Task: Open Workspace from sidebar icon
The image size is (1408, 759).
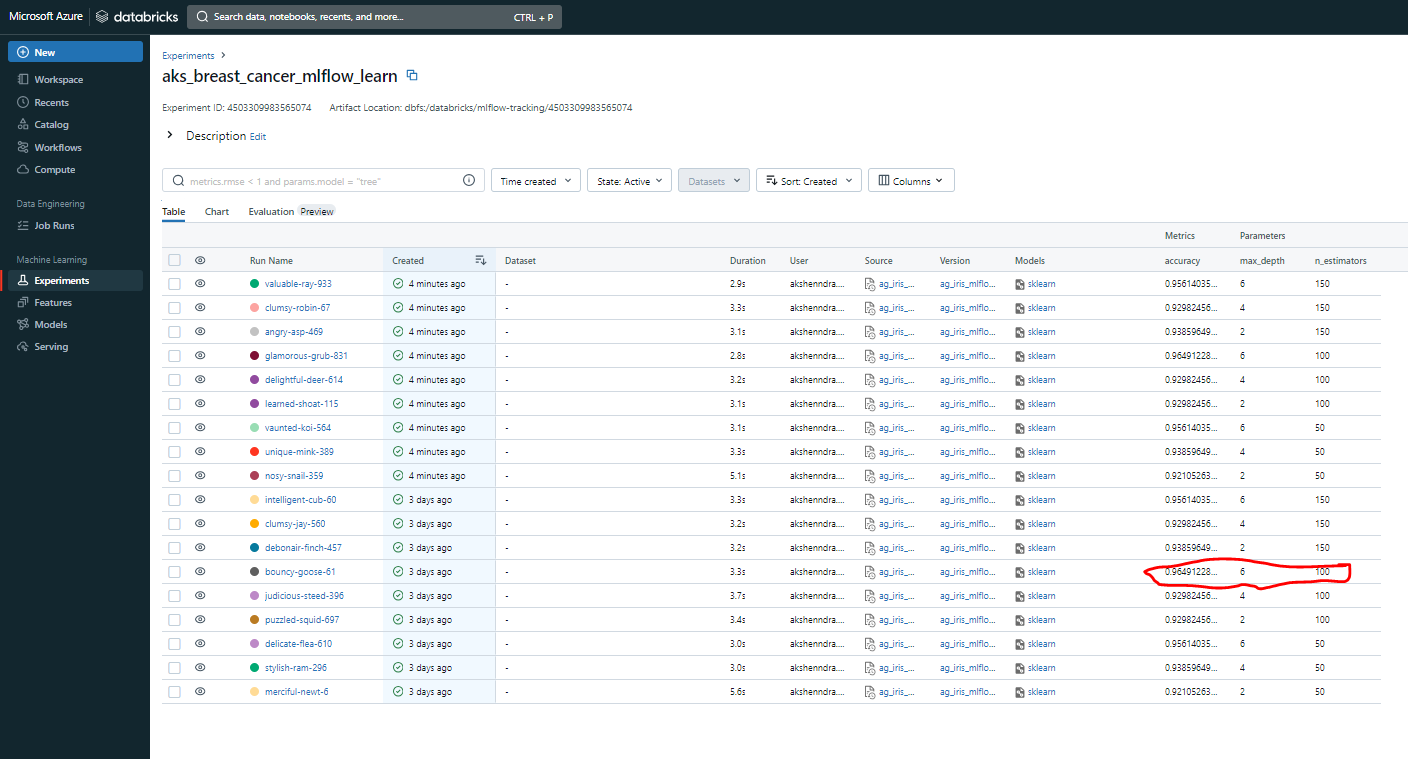Action: tap(23, 79)
